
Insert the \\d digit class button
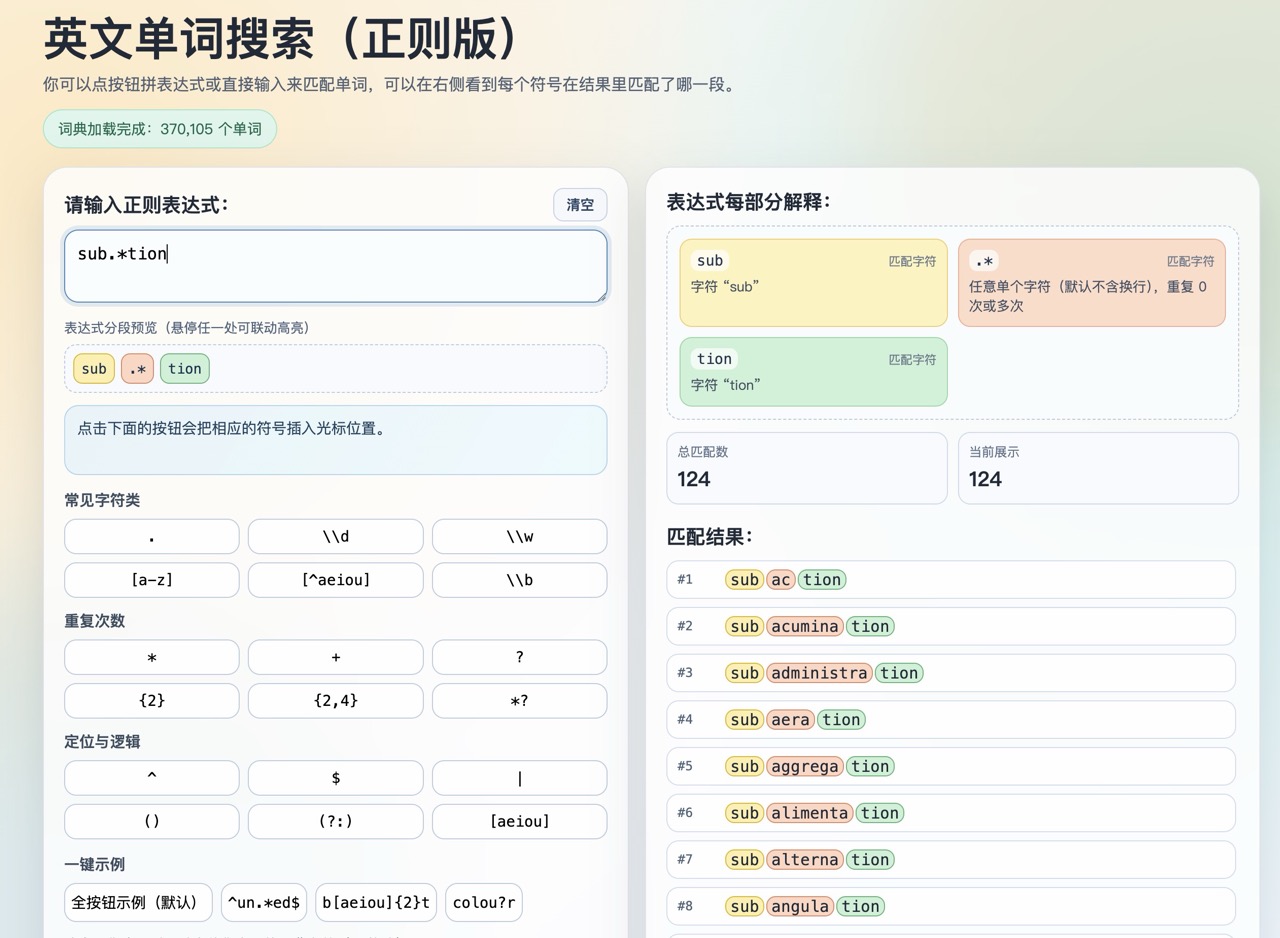335,537
